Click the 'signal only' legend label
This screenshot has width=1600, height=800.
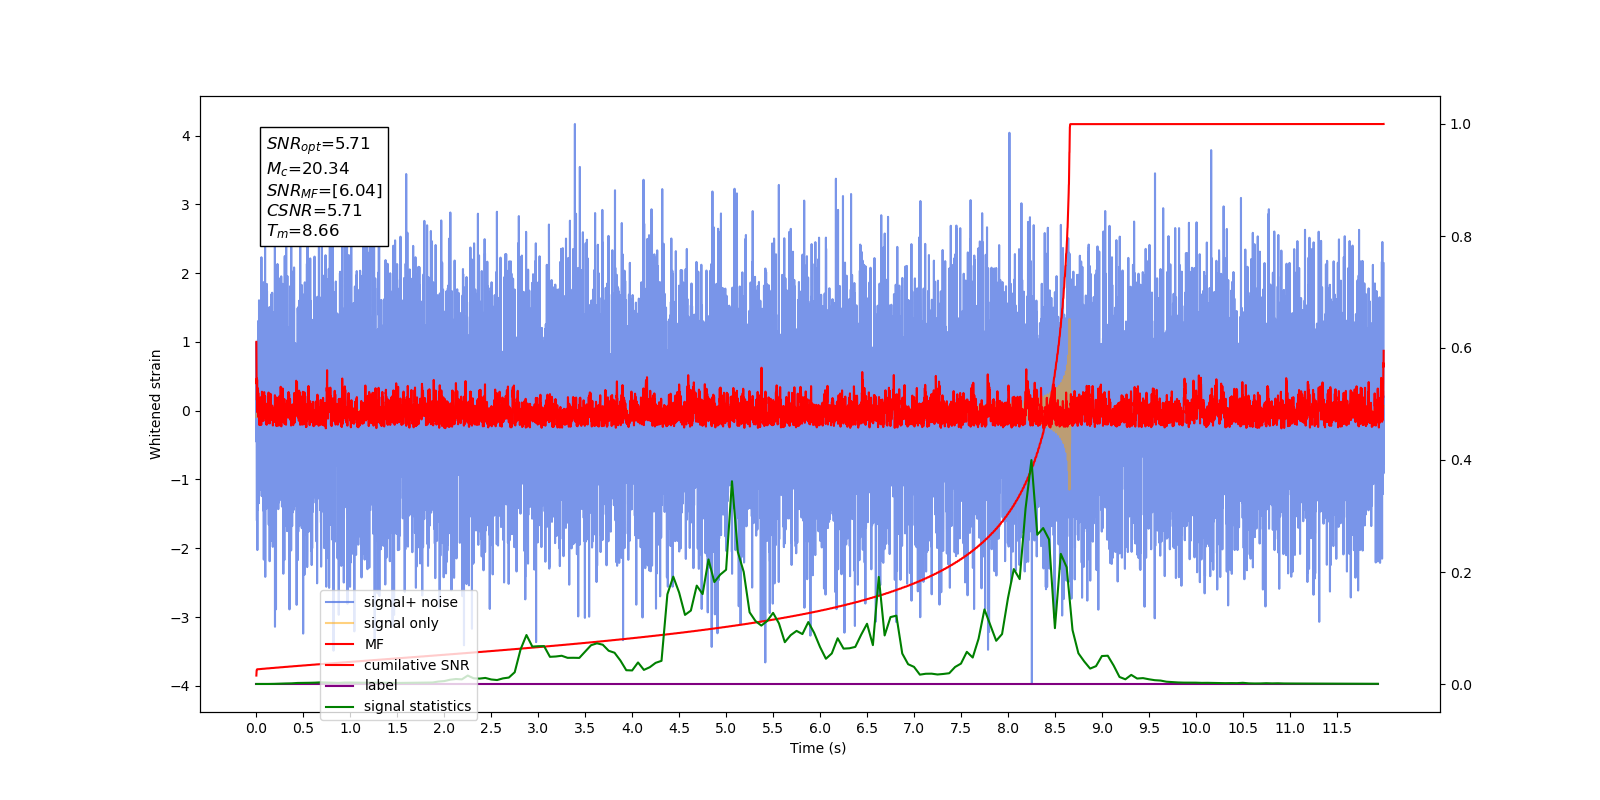tap(401, 623)
